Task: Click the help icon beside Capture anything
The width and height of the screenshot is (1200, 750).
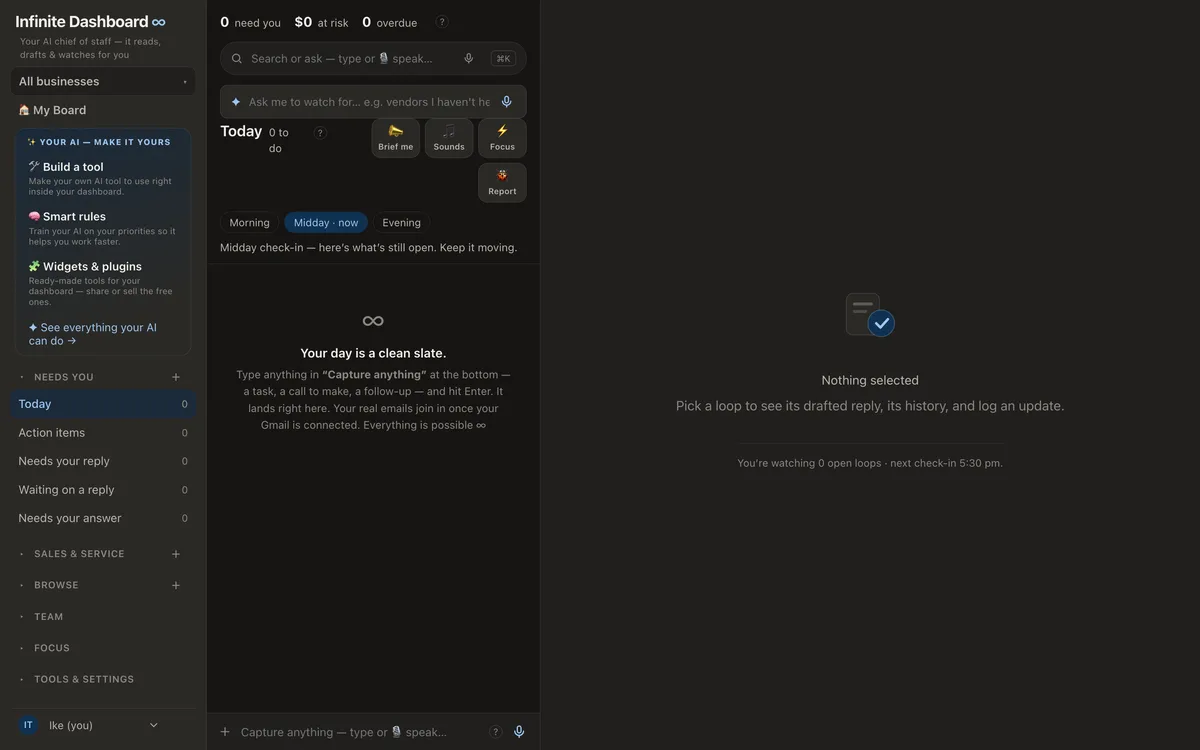Action: tap(495, 732)
